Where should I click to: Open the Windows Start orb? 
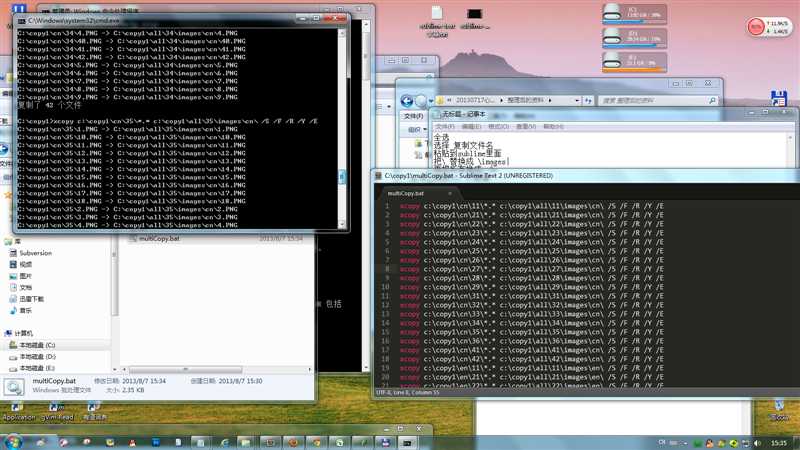[x=12, y=442]
